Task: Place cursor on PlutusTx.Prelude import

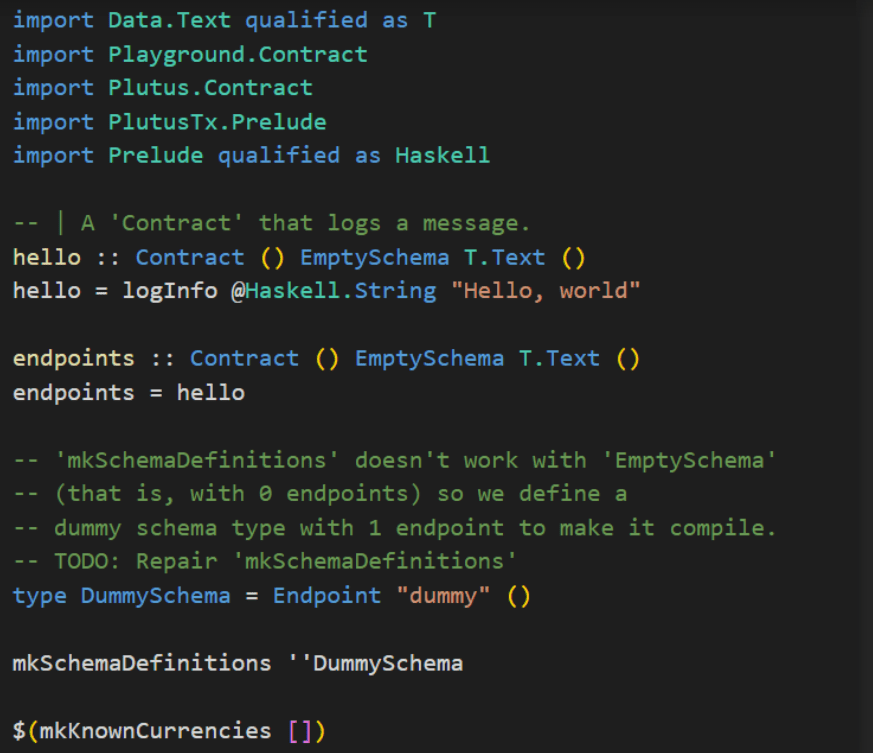Action: coord(217,122)
